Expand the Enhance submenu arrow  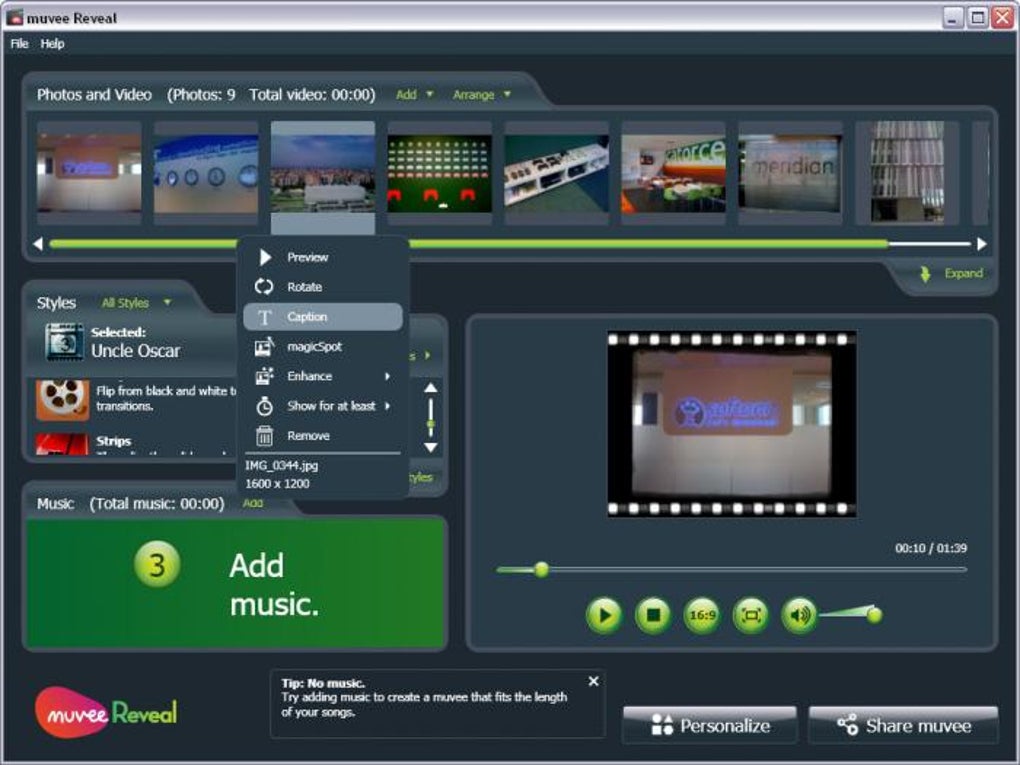pyautogui.click(x=388, y=376)
